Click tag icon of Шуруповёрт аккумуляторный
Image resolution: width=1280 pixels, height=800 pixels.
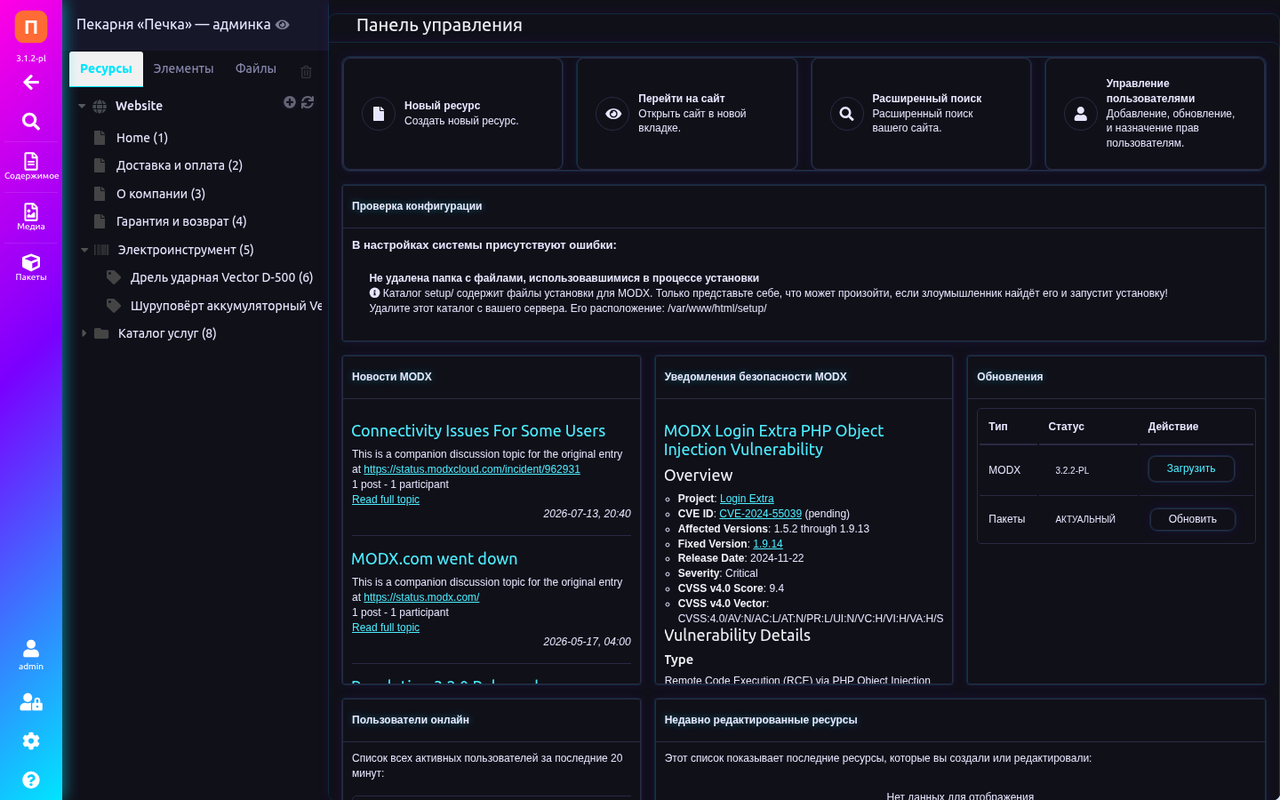114,305
